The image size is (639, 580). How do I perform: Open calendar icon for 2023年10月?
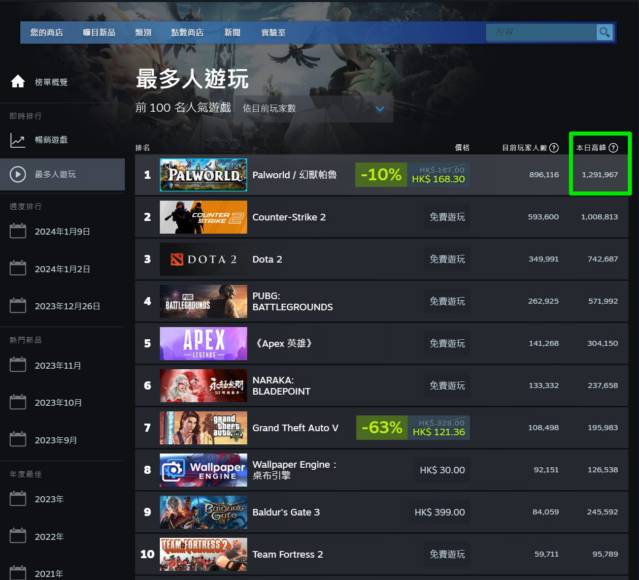(x=18, y=402)
